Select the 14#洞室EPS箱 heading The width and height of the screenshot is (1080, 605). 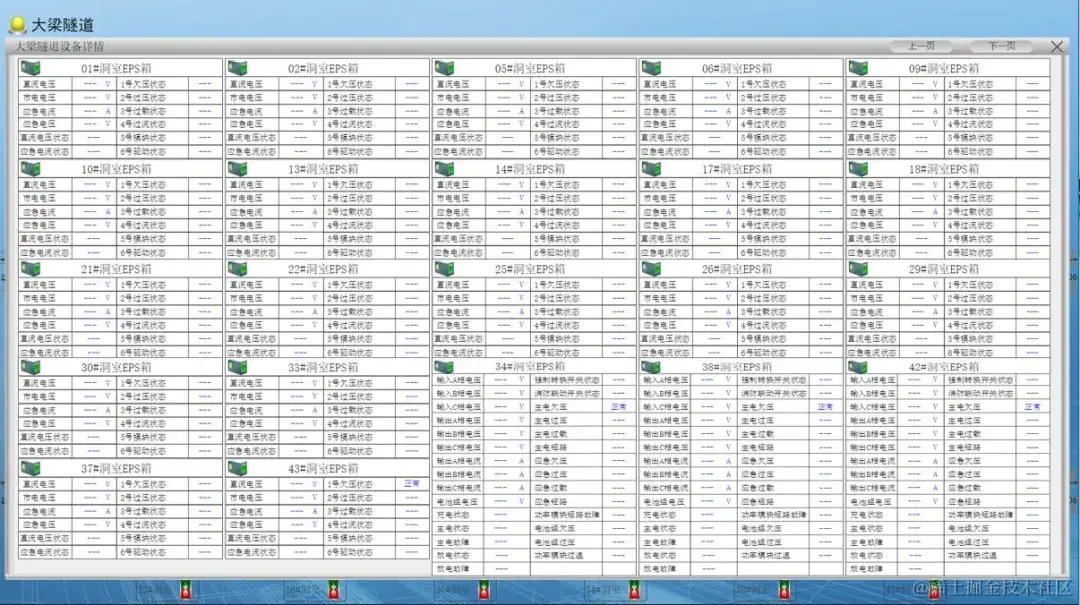click(x=530, y=169)
